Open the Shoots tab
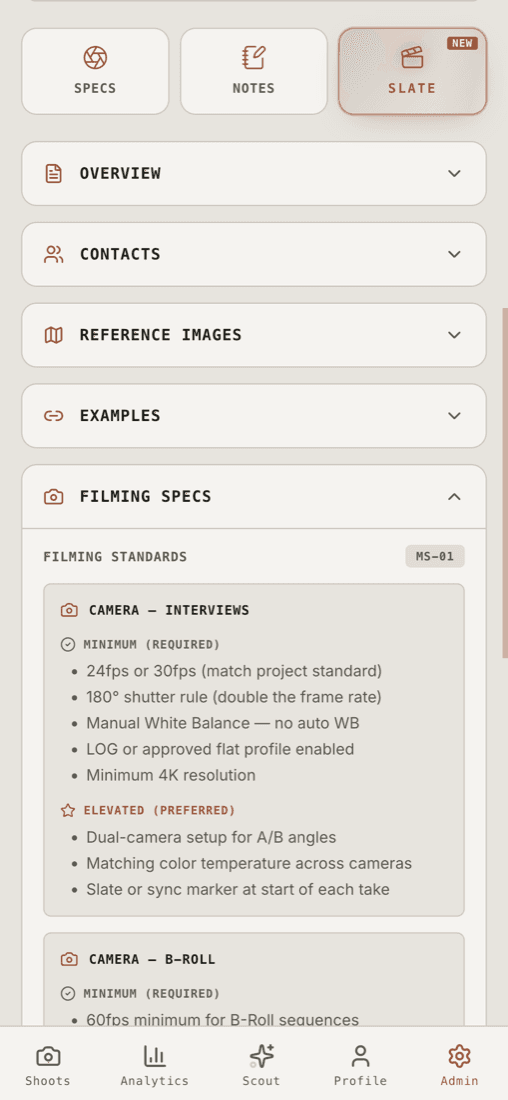Image resolution: width=508 pixels, height=1100 pixels. (48, 1064)
